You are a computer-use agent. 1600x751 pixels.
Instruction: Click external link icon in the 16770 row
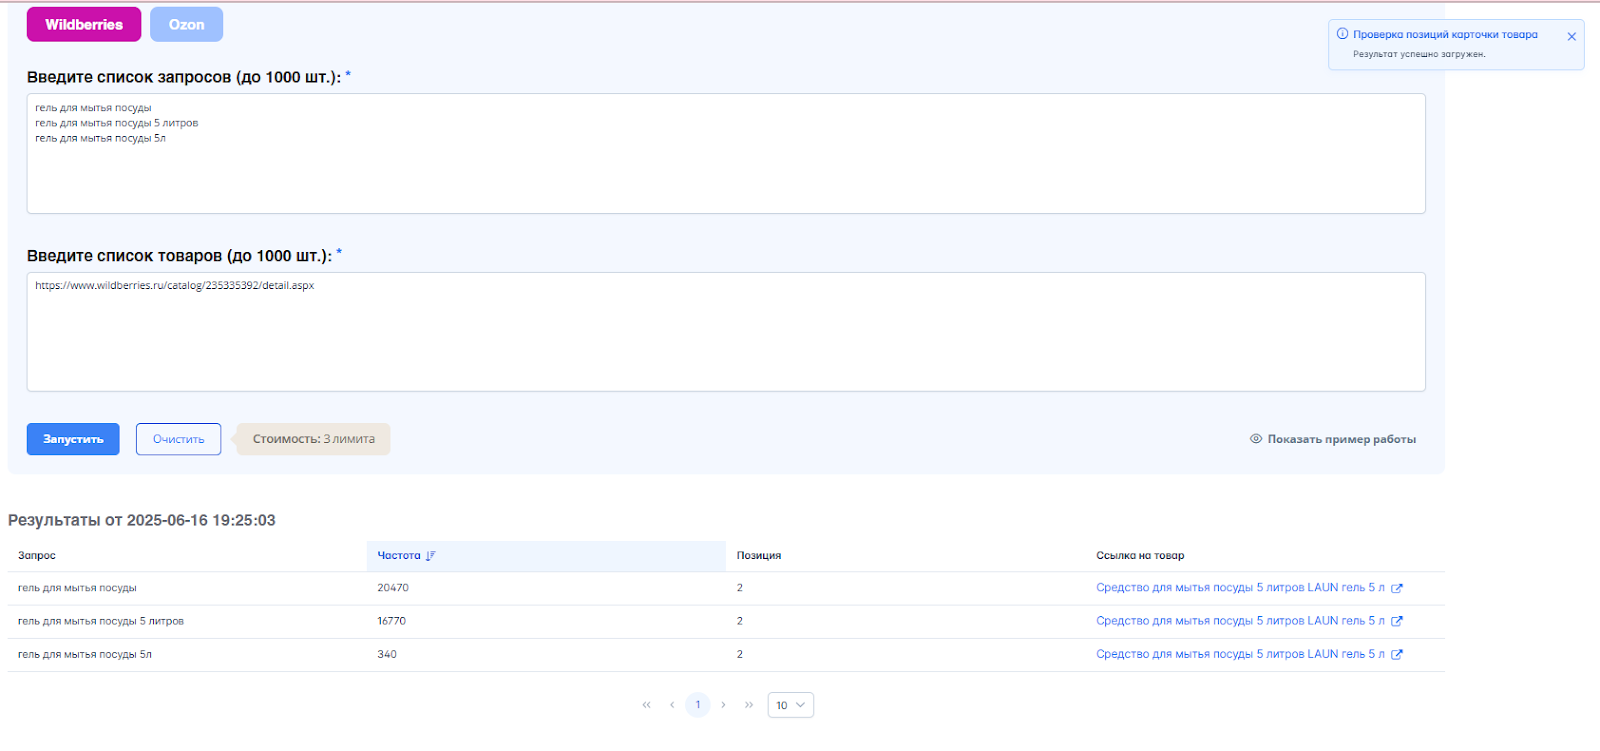[1397, 621]
